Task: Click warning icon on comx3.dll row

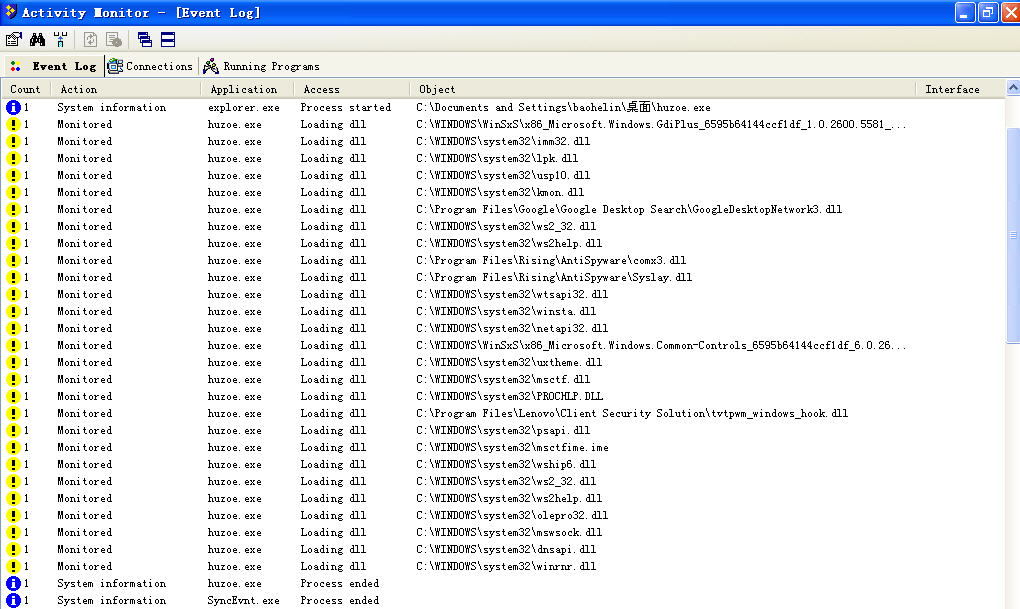Action: pyautogui.click(x=13, y=260)
